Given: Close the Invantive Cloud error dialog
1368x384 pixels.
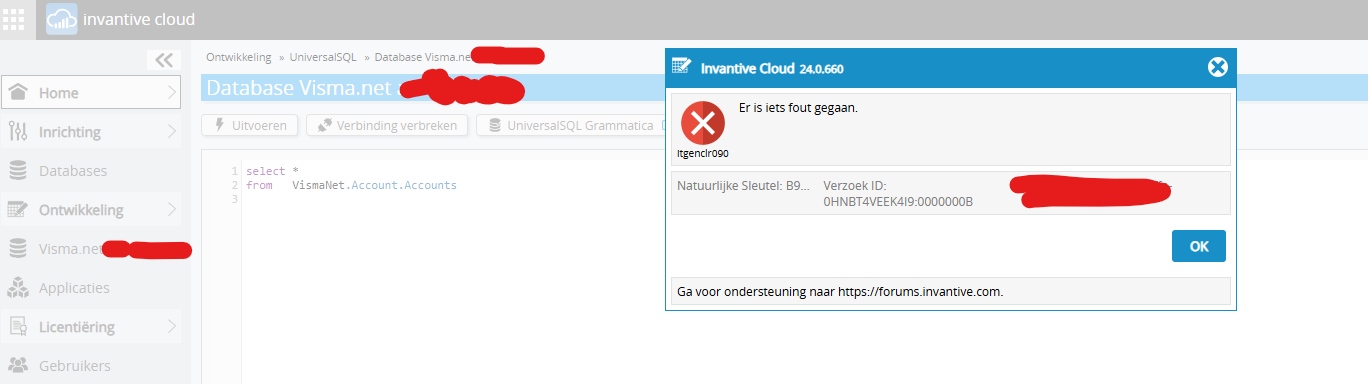Looking at the screenshot, I should coord(1217,67).
